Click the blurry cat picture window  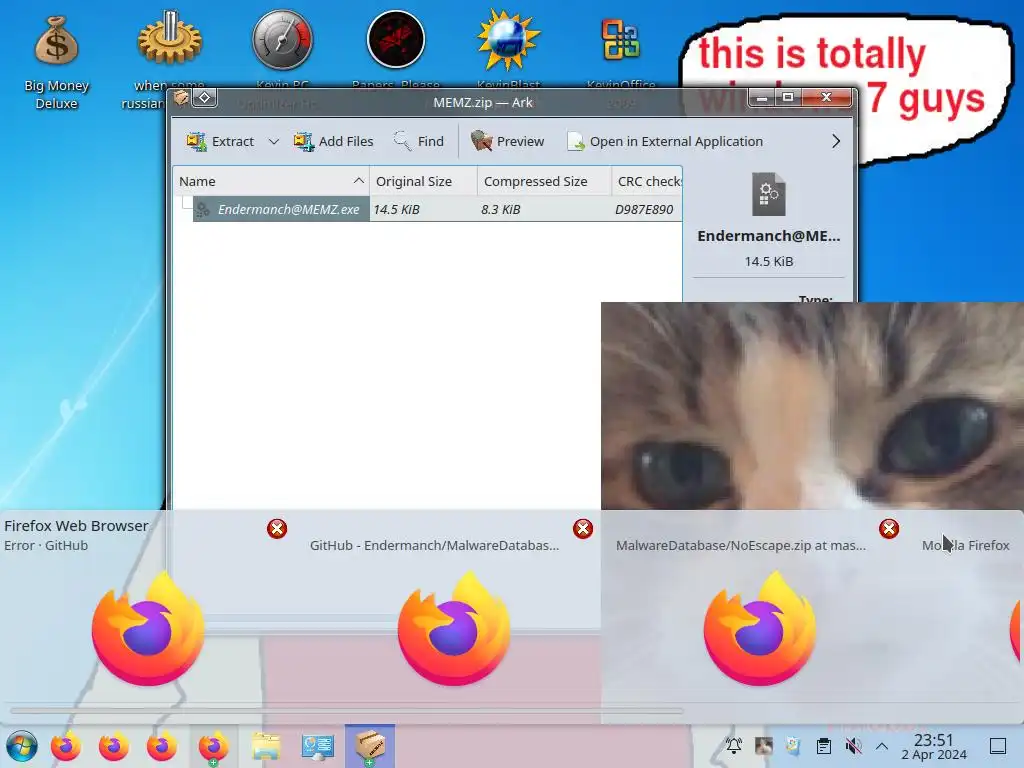click(x=812, y=406)
